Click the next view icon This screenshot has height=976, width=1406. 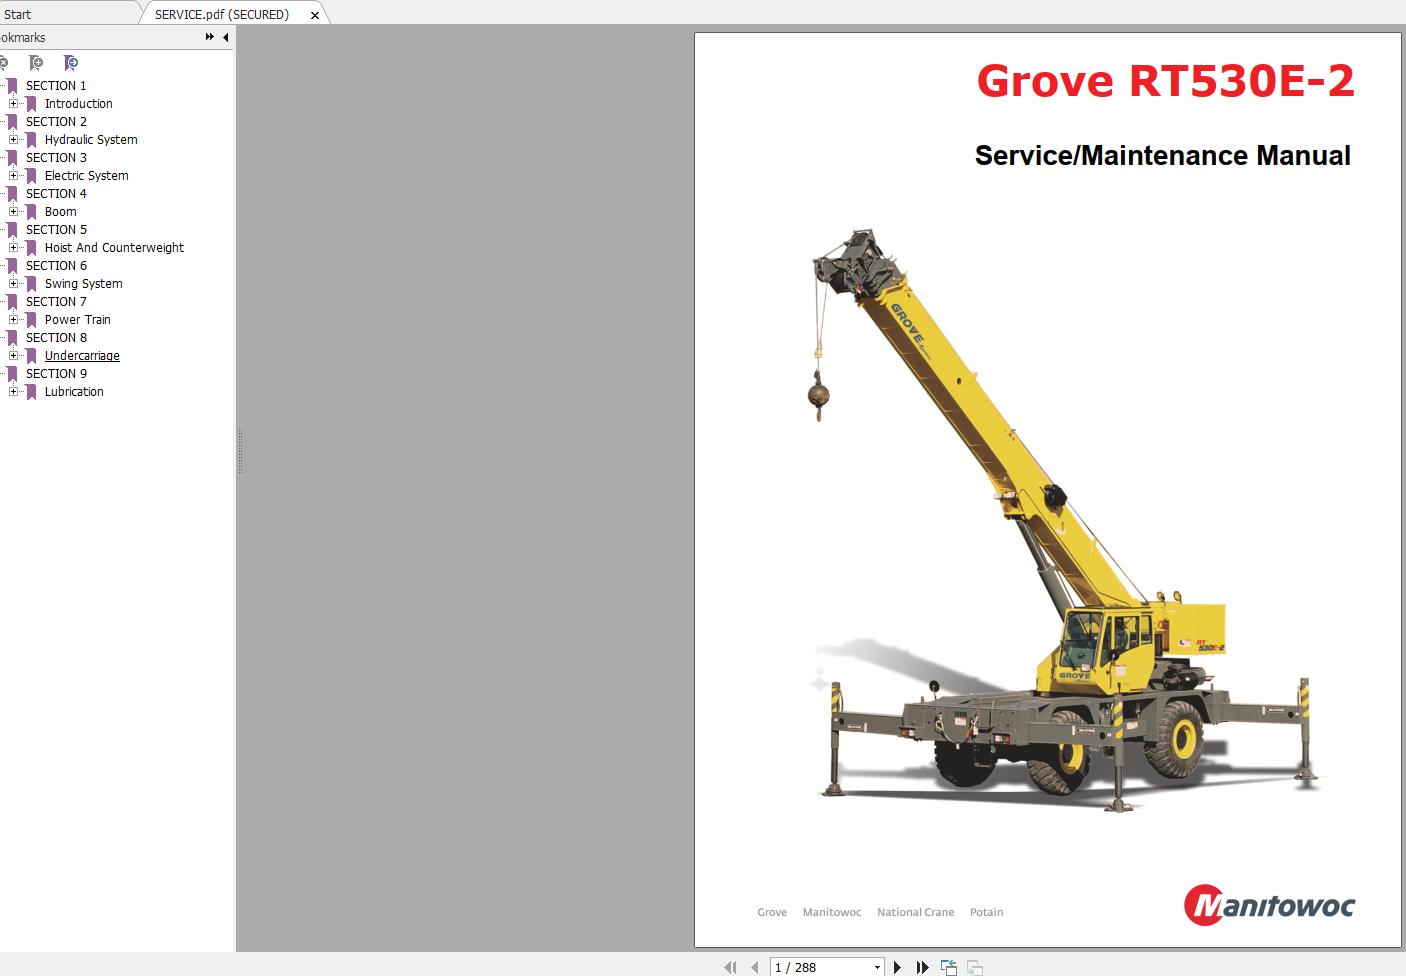(x=974, y=967)
